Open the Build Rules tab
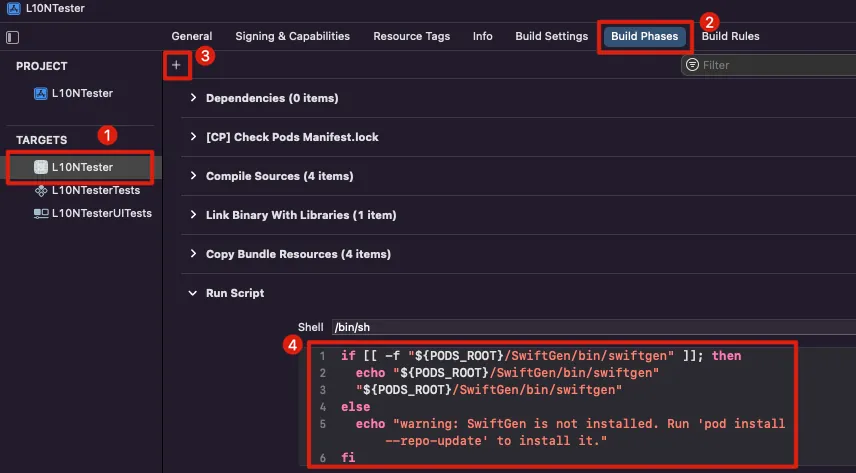The image size is (856, 473). point(730,36)
